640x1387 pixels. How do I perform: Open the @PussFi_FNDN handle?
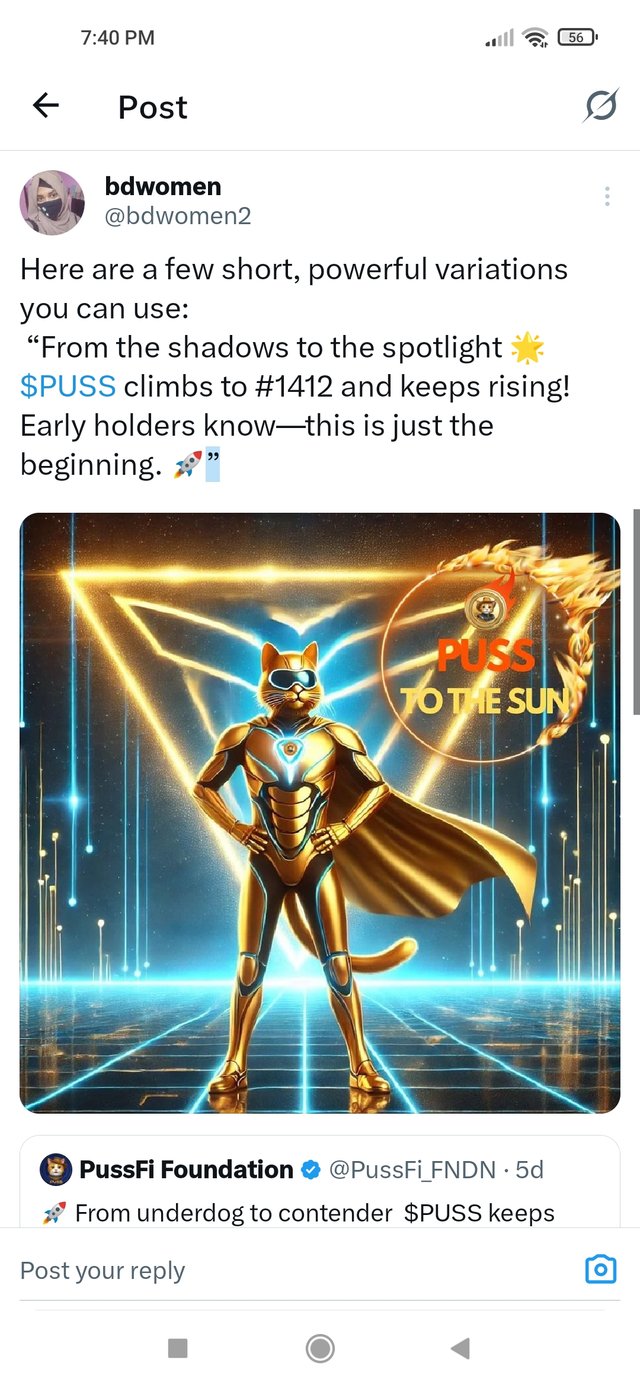[414, 1169]
